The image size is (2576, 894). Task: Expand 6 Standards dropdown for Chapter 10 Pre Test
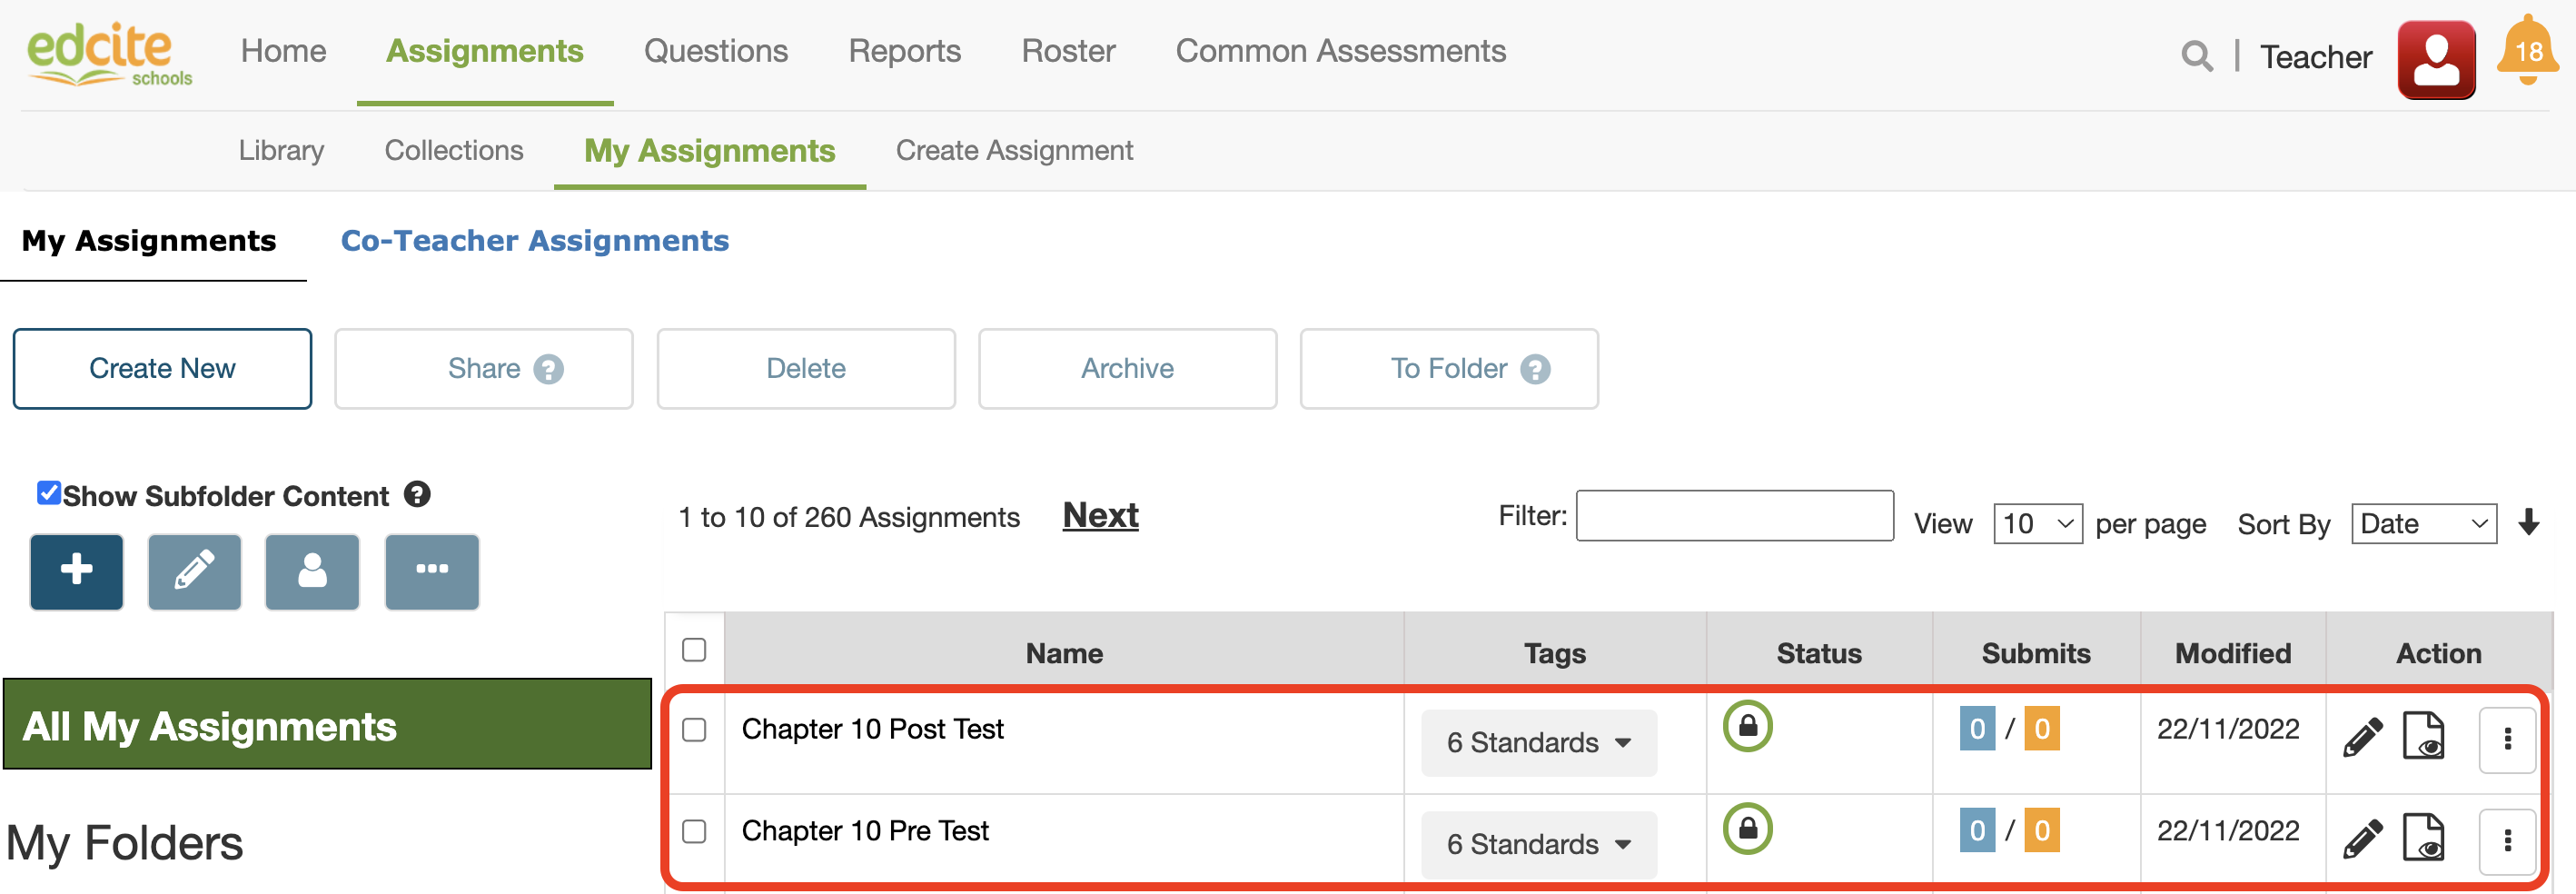1538,844
